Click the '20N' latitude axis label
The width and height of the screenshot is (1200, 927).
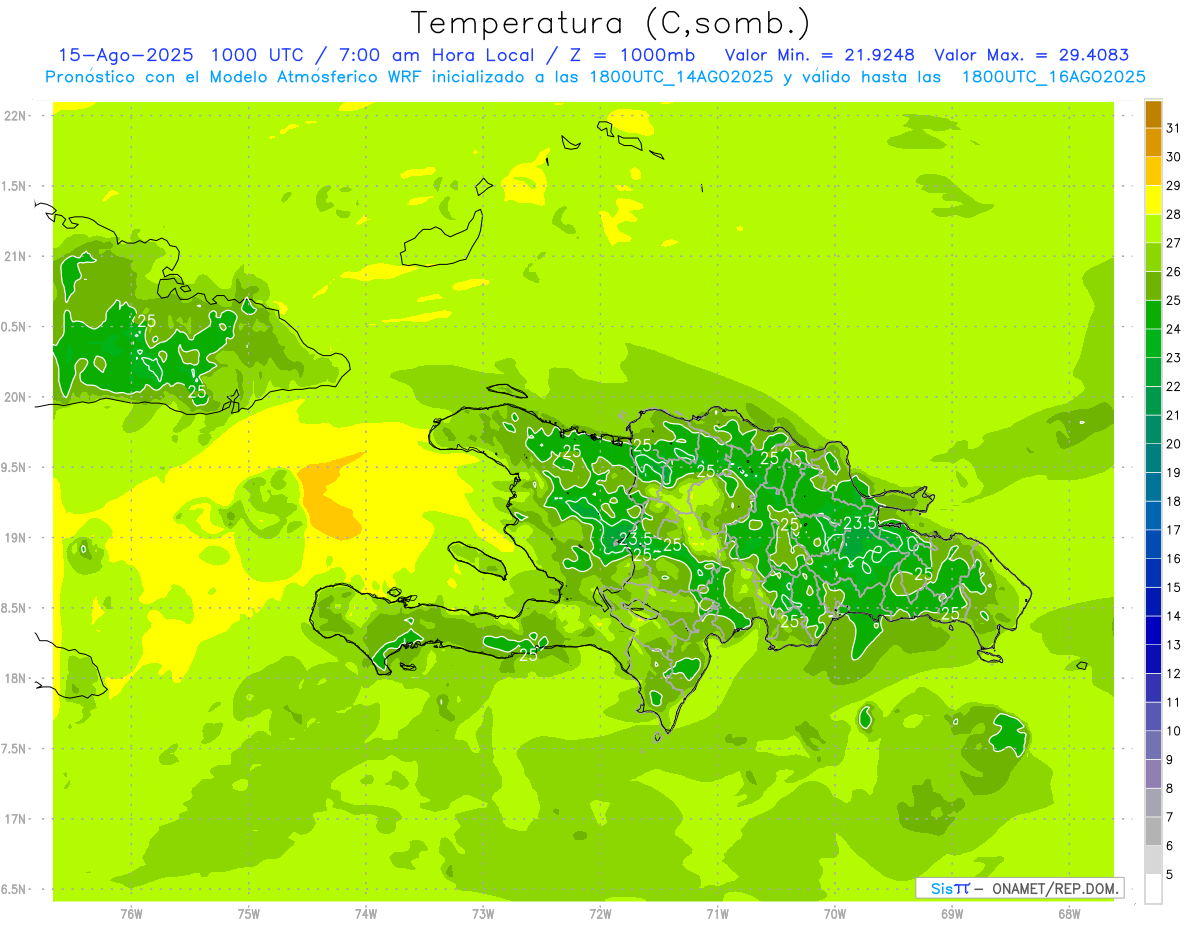[15, 397]
